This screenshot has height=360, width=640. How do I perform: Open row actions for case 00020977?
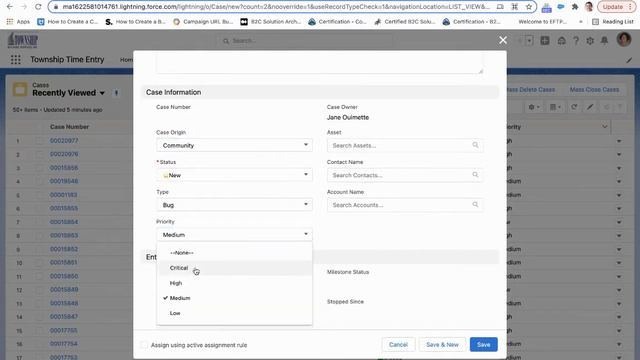point(619,141)
